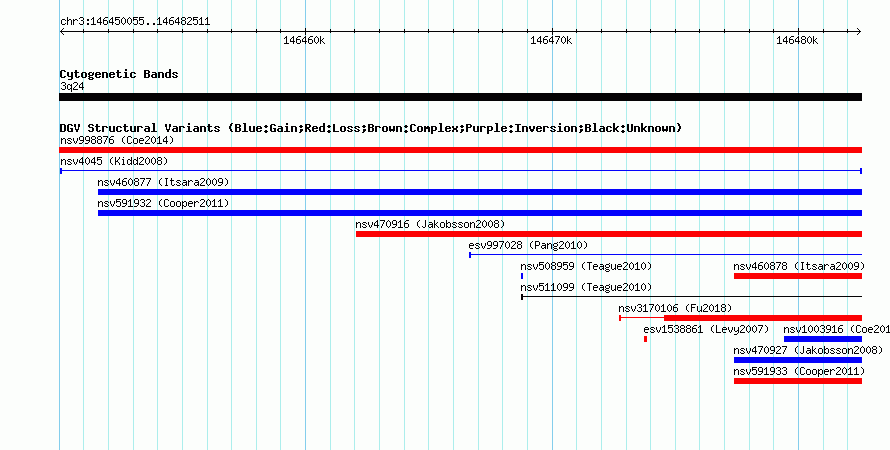This screenshot has width=890, height=450.
Task: Select the nsv1003916 label
Action: pyautogui.click(x=837, y=329)
